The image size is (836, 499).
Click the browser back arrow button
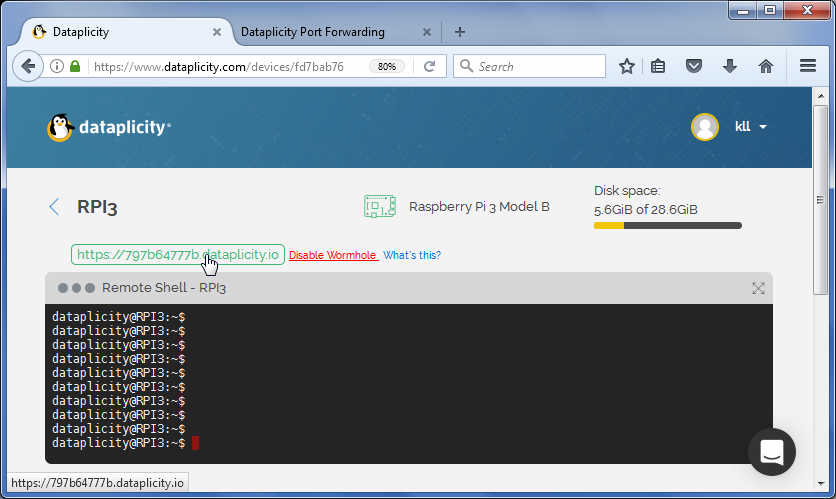(x=28, y=66)
